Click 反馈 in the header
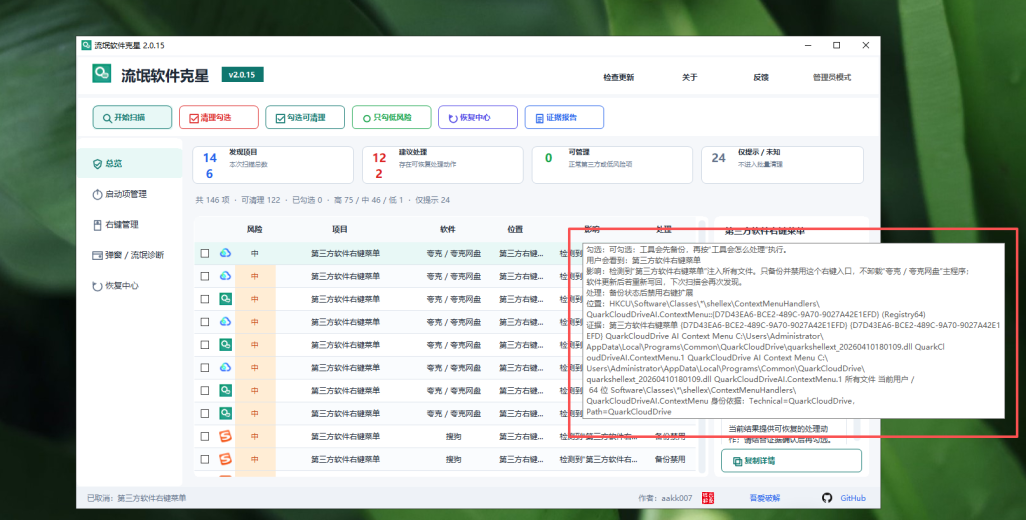Image resolution: width=1026 pixels, height=520 pixels. click(x=761, y=77)
